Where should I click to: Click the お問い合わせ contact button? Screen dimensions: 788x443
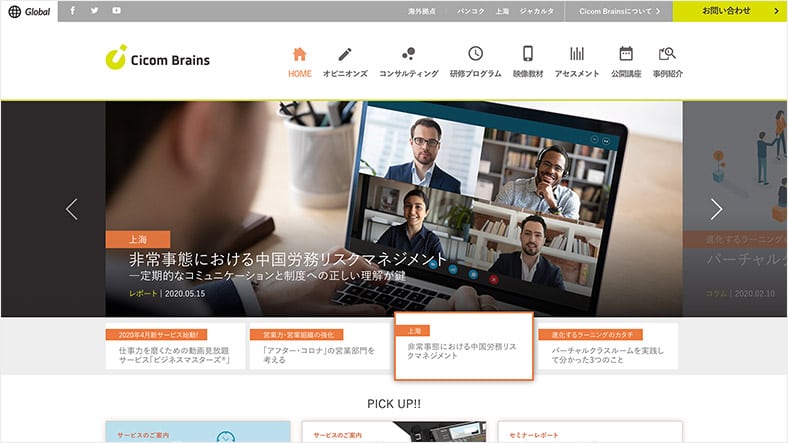point(729,11)
